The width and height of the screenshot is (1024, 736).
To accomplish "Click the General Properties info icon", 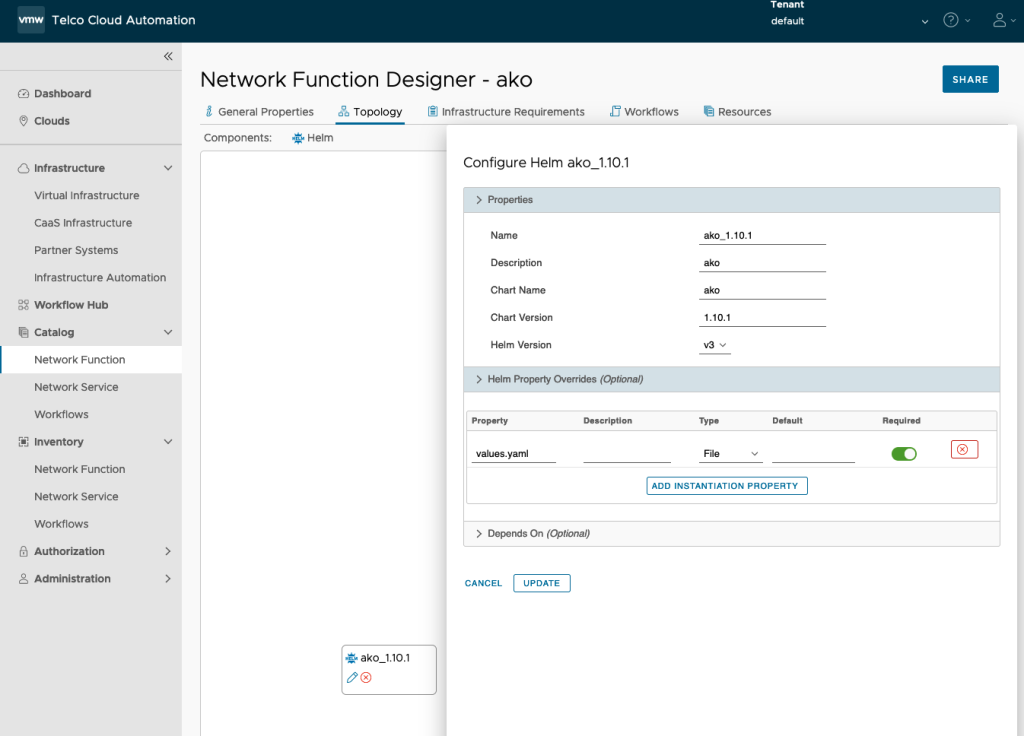I will [x=209, y=112].
